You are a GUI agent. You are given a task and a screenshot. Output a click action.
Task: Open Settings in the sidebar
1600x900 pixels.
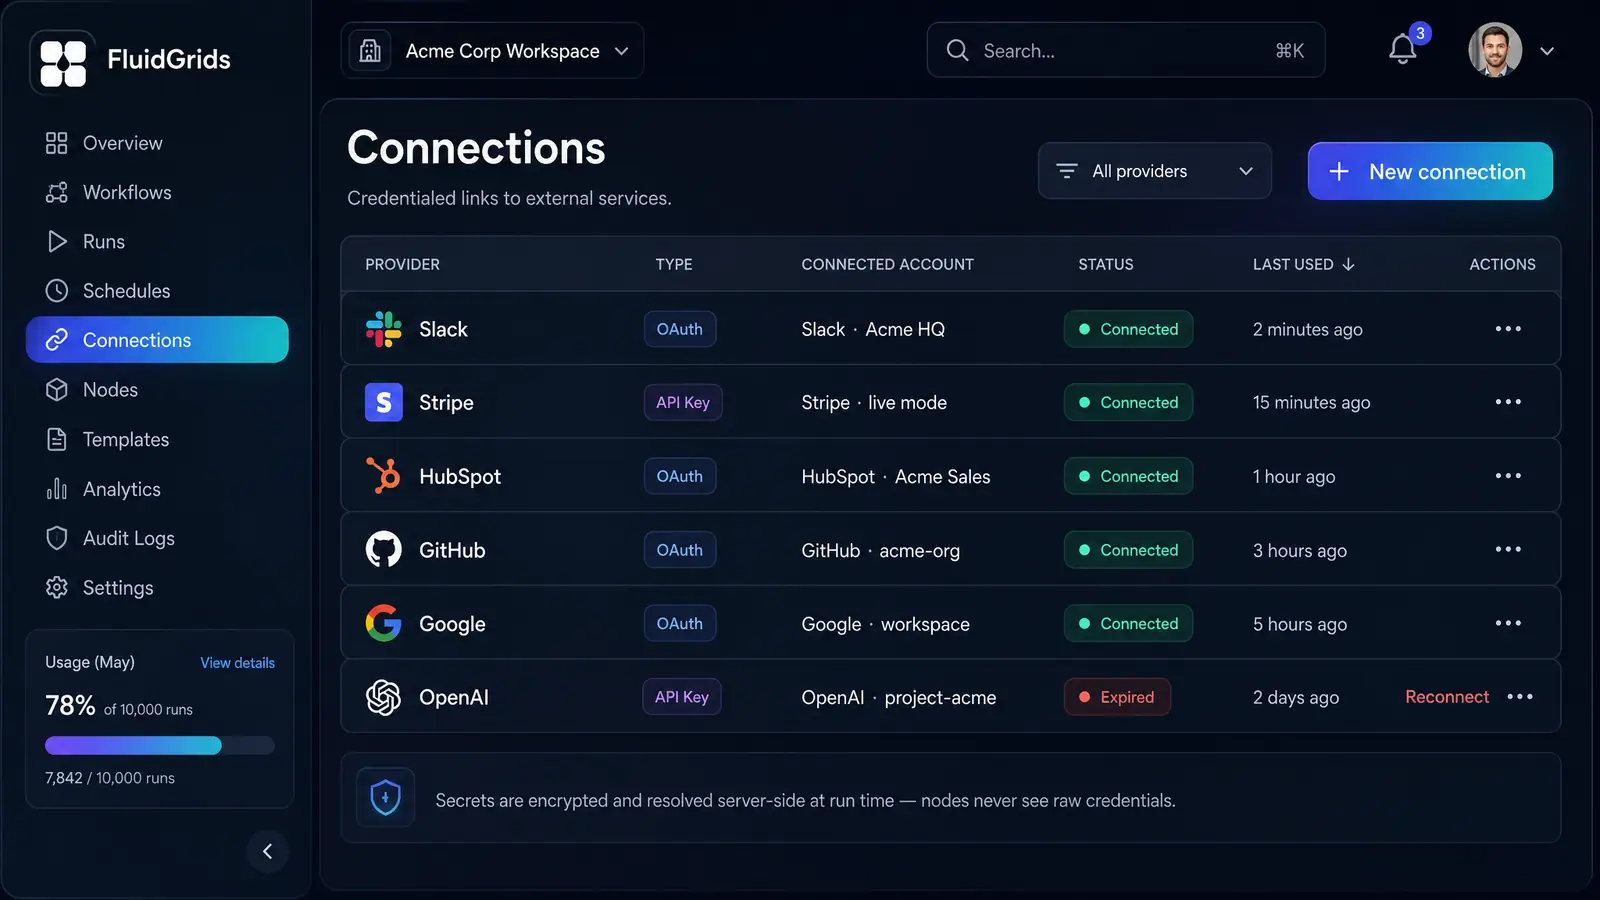click(157, 587)
